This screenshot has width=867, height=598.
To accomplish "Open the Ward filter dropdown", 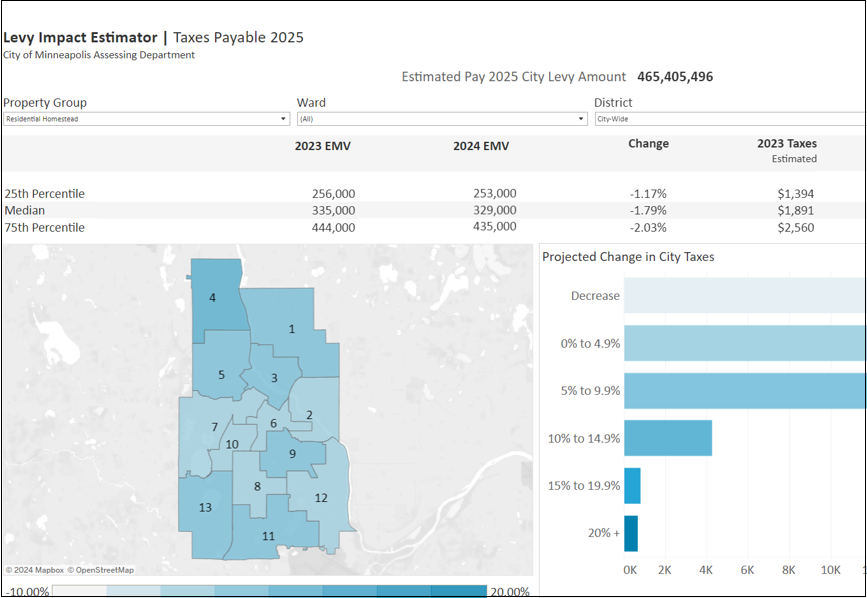I will click(x=442, y=119).
